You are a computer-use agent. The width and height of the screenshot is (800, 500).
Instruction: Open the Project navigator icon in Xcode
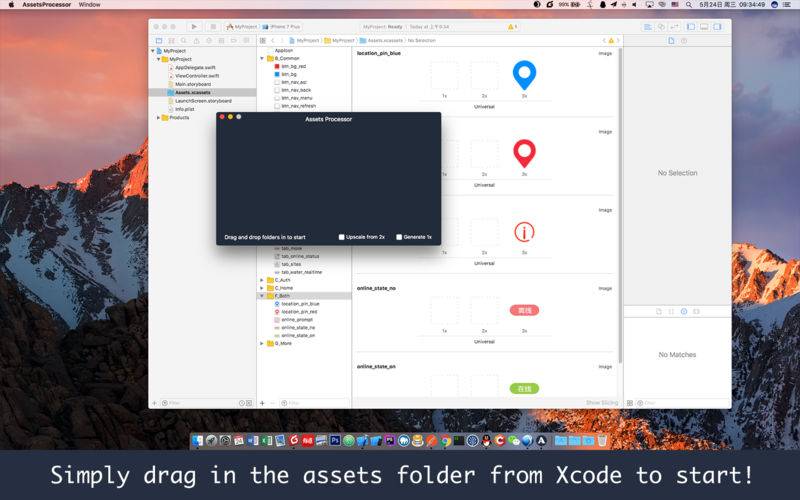(x=159, y=40)
